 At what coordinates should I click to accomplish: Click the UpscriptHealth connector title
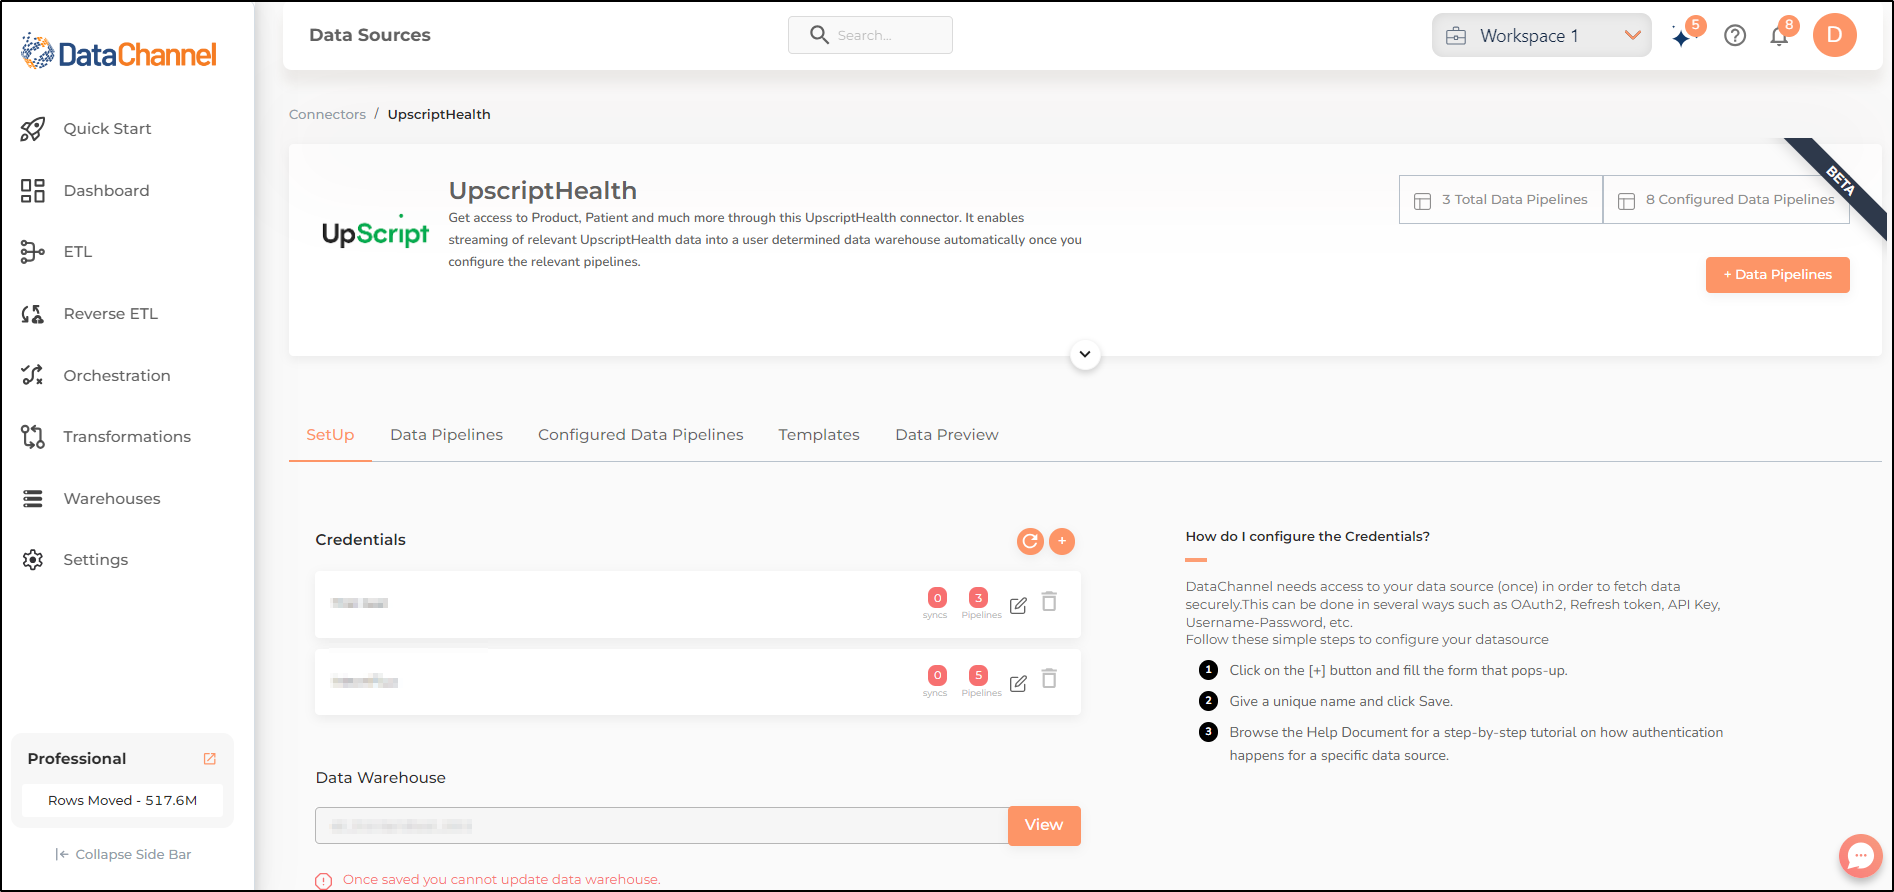coord(542,190)
